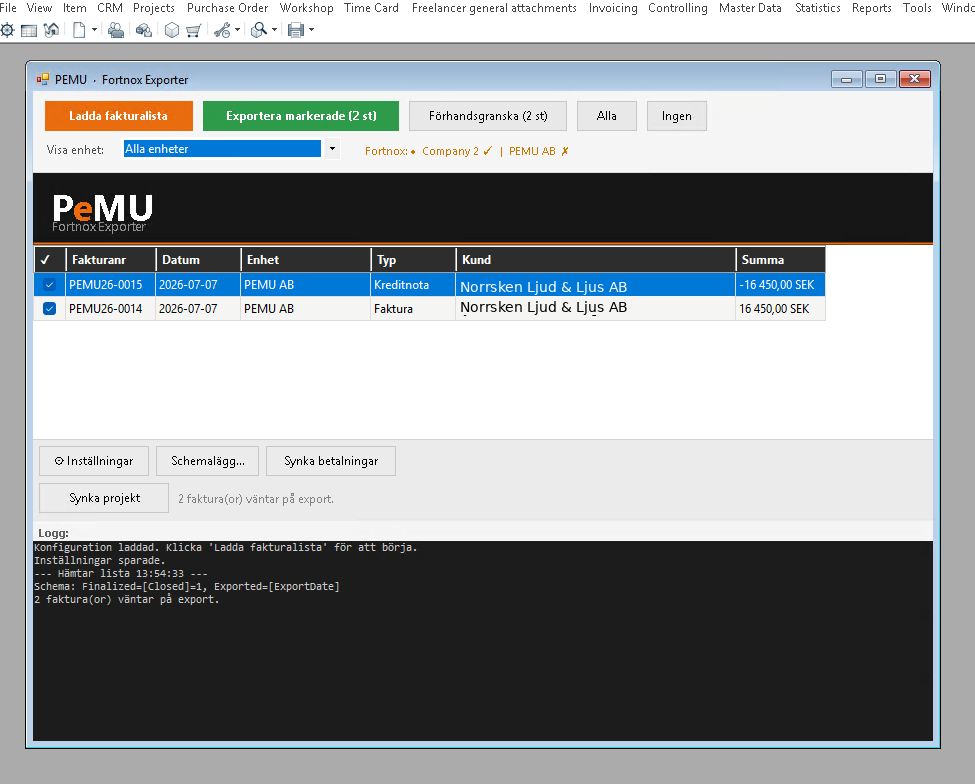Click Förhandsgranska (2 st) button

pyautogui.click(x=488, y=116)
